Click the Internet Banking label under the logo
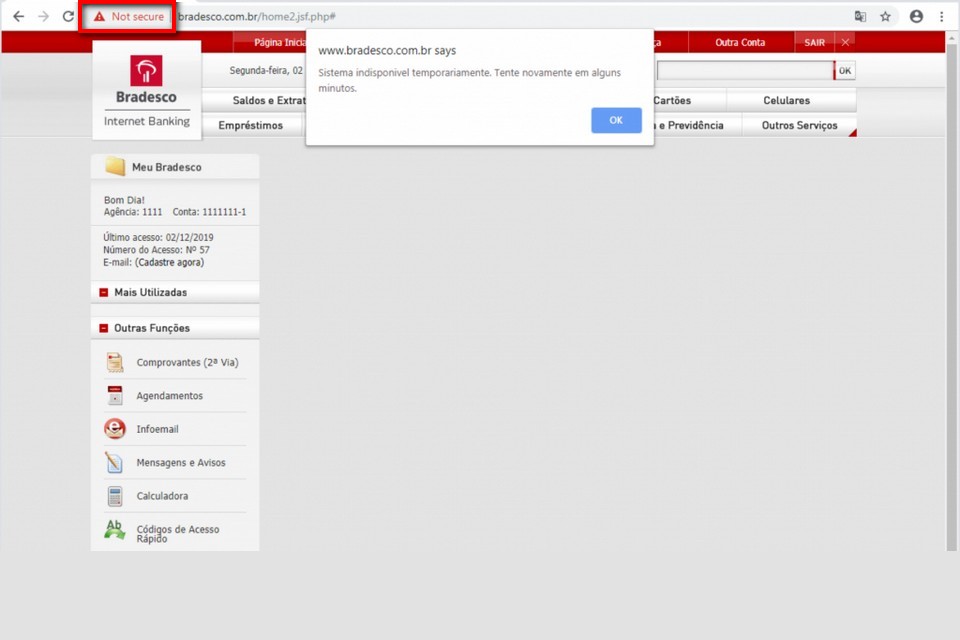Image resolution: width=960 pixels, height=640 pixels. click(147, 121)
